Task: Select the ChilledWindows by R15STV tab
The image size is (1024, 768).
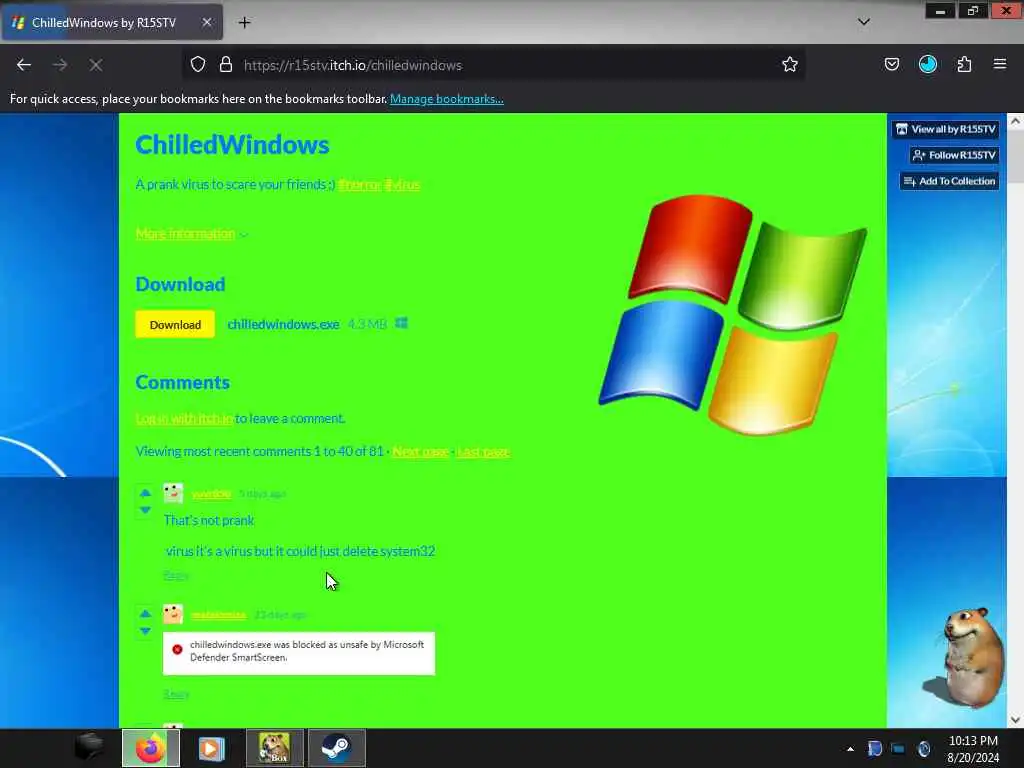Action: coord(112,22)
